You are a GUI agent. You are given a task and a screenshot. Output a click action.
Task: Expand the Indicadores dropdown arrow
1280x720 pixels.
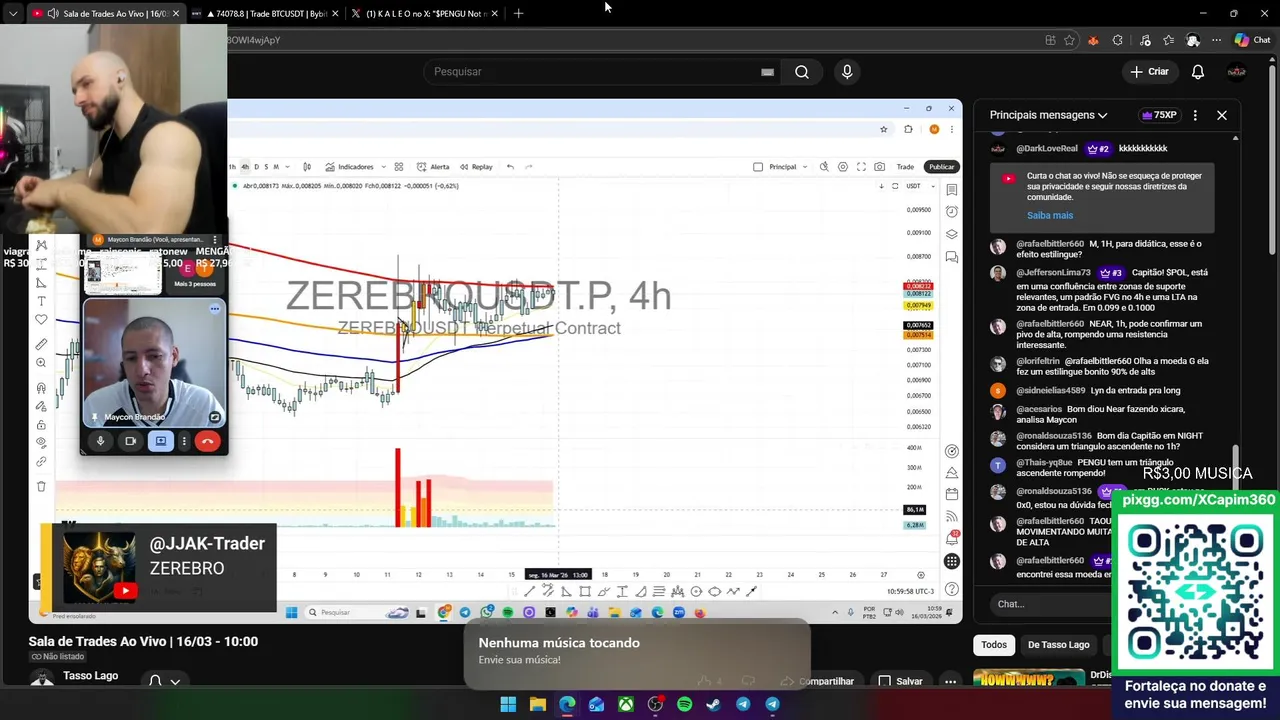pyautogui.click(x=383, y=167)
